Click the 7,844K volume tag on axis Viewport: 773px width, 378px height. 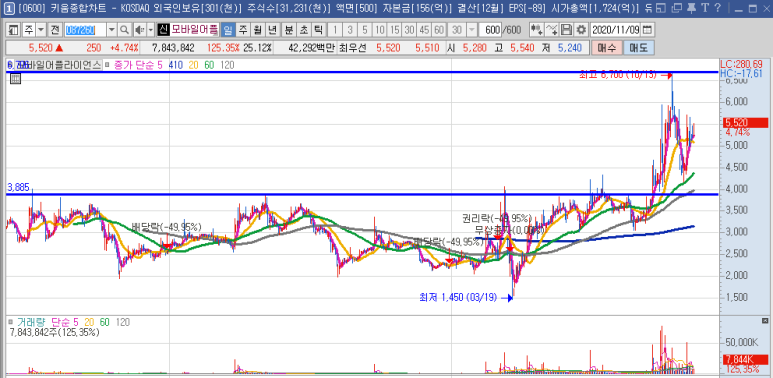[x=745, y=359]
